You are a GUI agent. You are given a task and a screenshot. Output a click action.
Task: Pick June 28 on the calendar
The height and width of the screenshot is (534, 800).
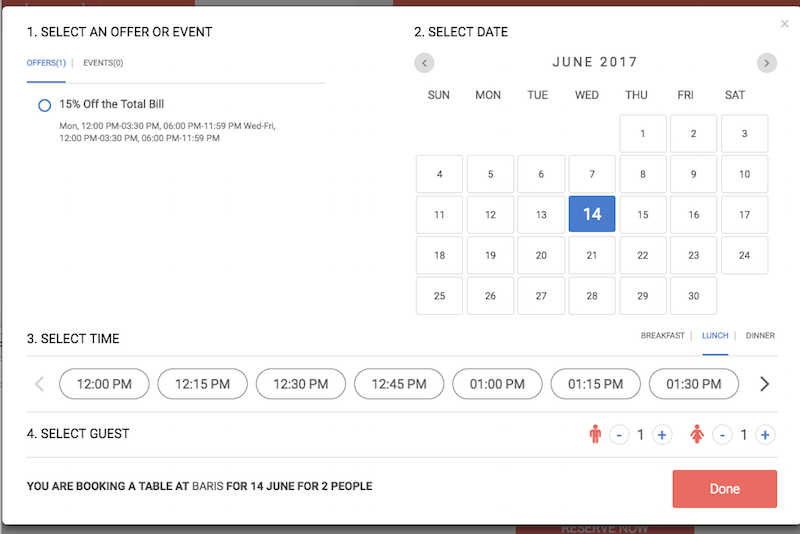point(592,296)
